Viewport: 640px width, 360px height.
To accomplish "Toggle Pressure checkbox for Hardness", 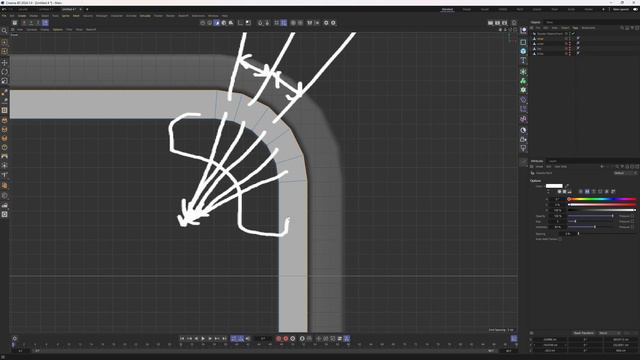I will point(633,227).
